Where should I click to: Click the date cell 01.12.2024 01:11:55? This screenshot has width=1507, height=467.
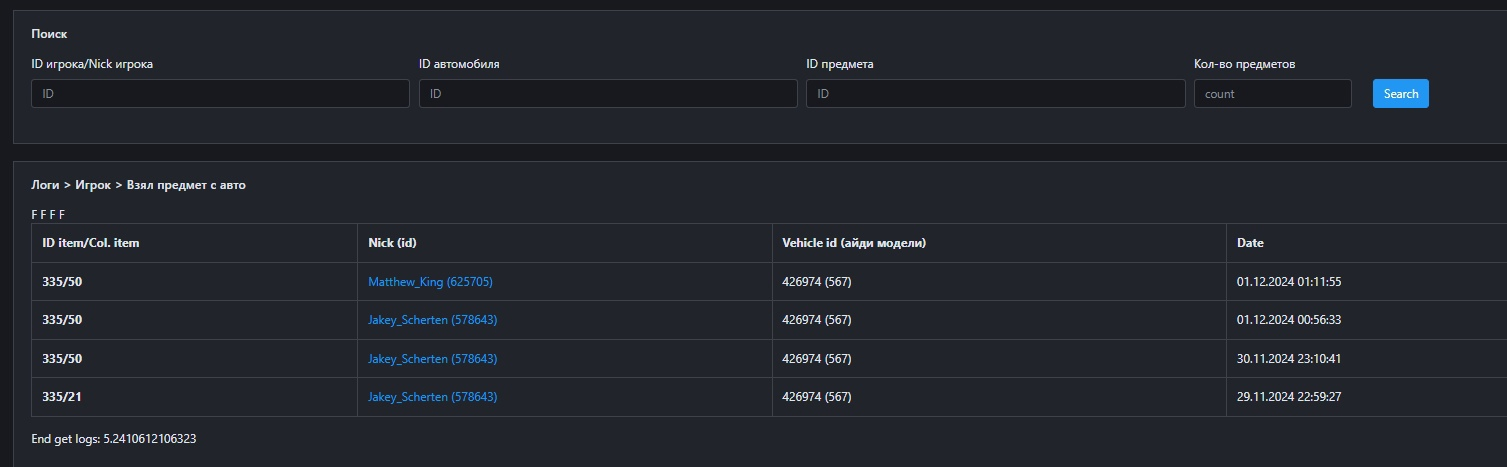[1288, 282]
